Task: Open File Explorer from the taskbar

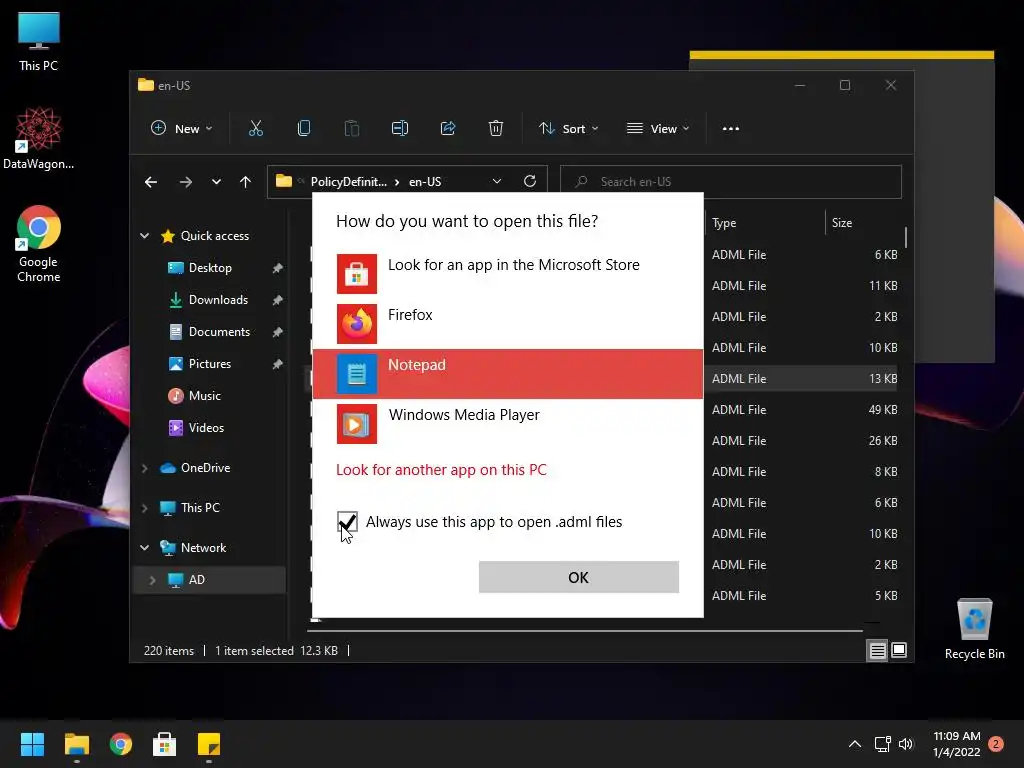Action: click(x=77, y=744)
